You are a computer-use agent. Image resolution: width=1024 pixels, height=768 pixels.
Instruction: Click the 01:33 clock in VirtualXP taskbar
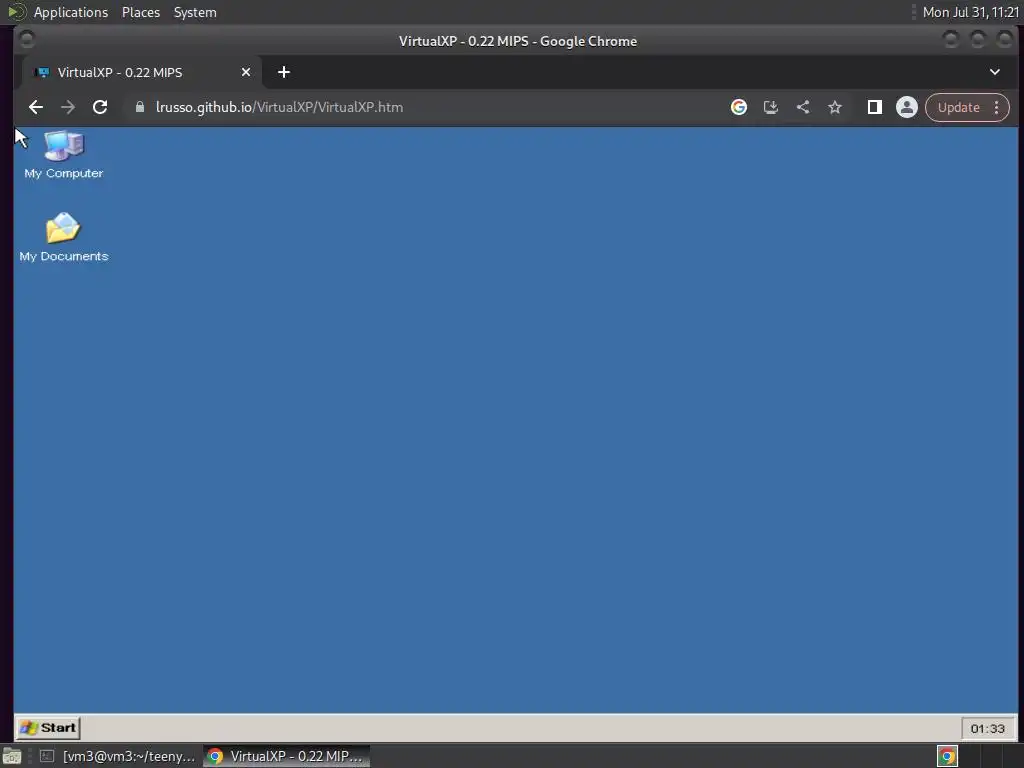click(987, 728)
